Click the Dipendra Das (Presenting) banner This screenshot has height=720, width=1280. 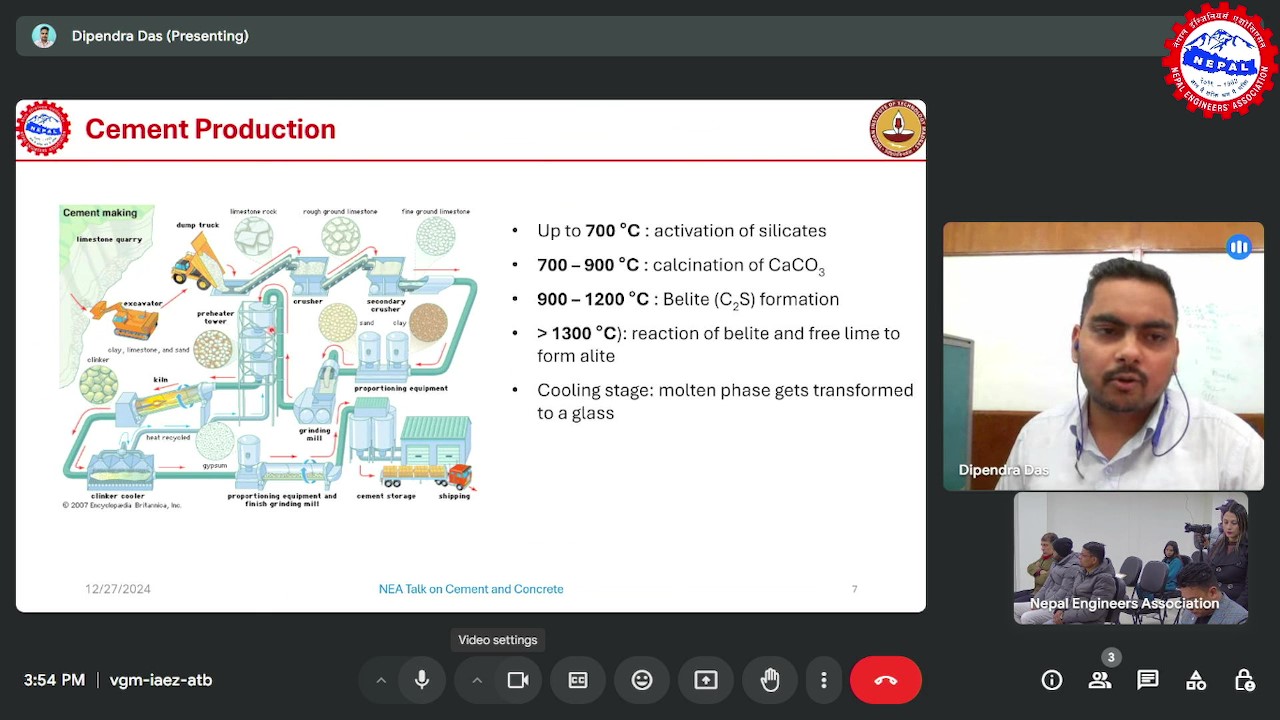click(x=160, y=36)
